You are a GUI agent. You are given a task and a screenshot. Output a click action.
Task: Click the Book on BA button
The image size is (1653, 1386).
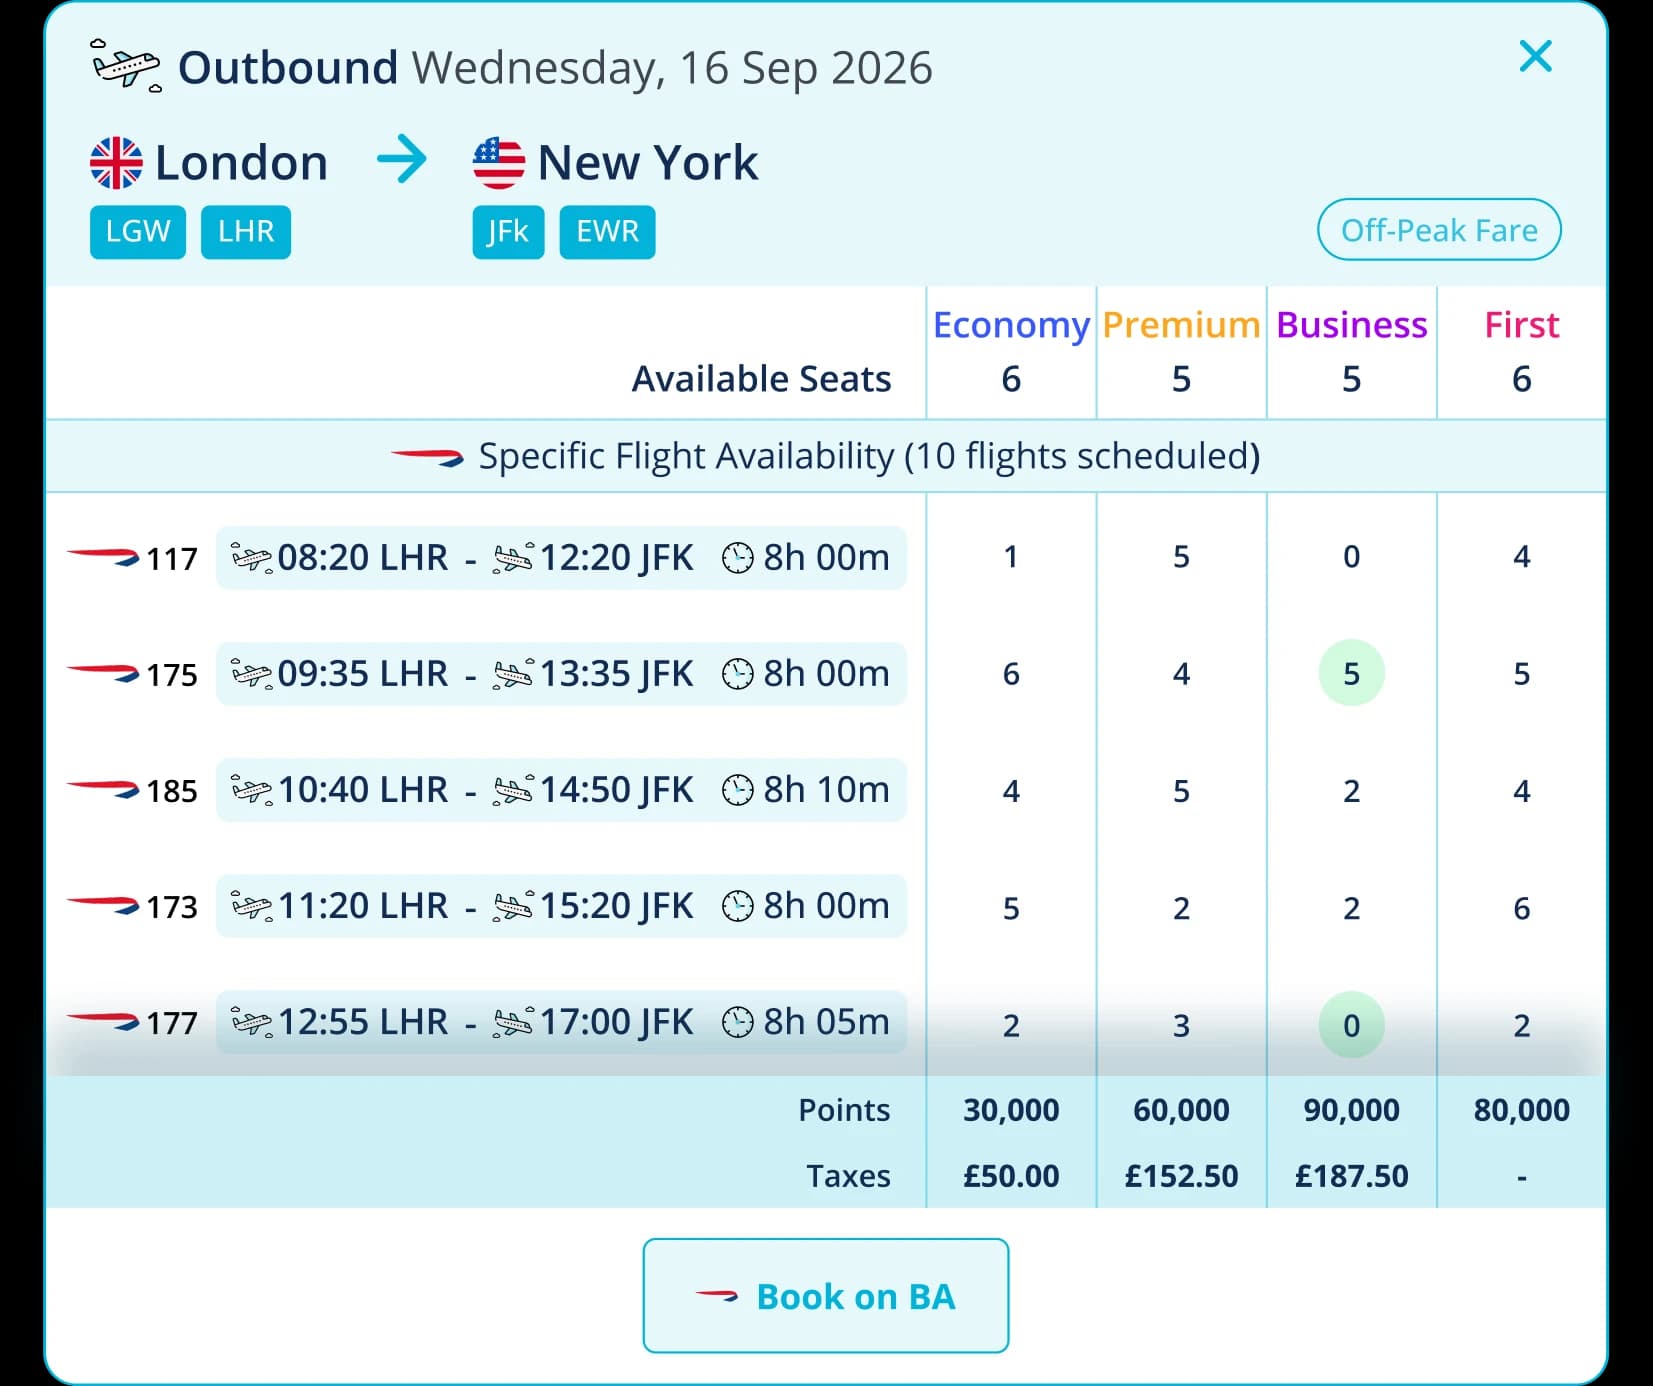(x=826, y=1296)
